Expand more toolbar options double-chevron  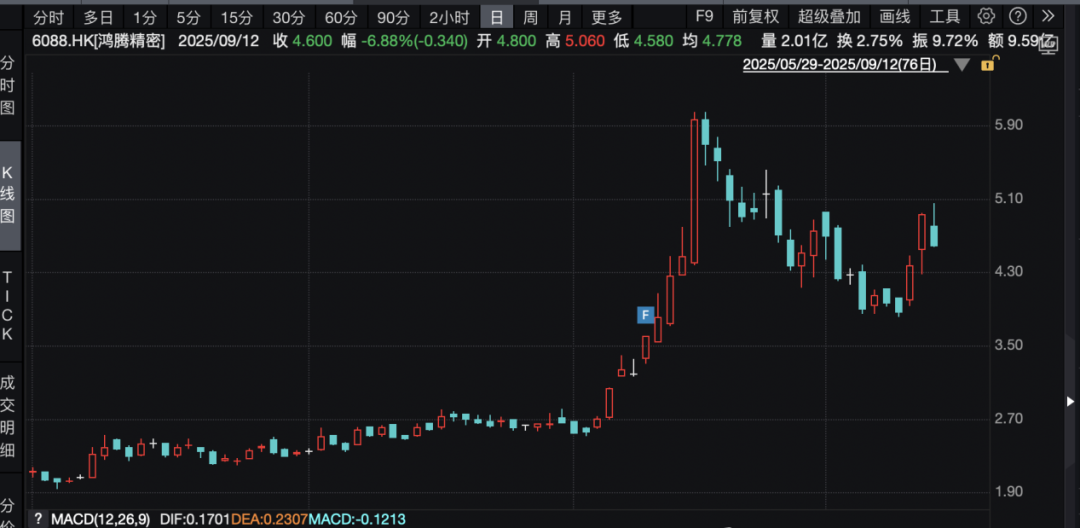pyautogui.click(x=1047, y=17)
